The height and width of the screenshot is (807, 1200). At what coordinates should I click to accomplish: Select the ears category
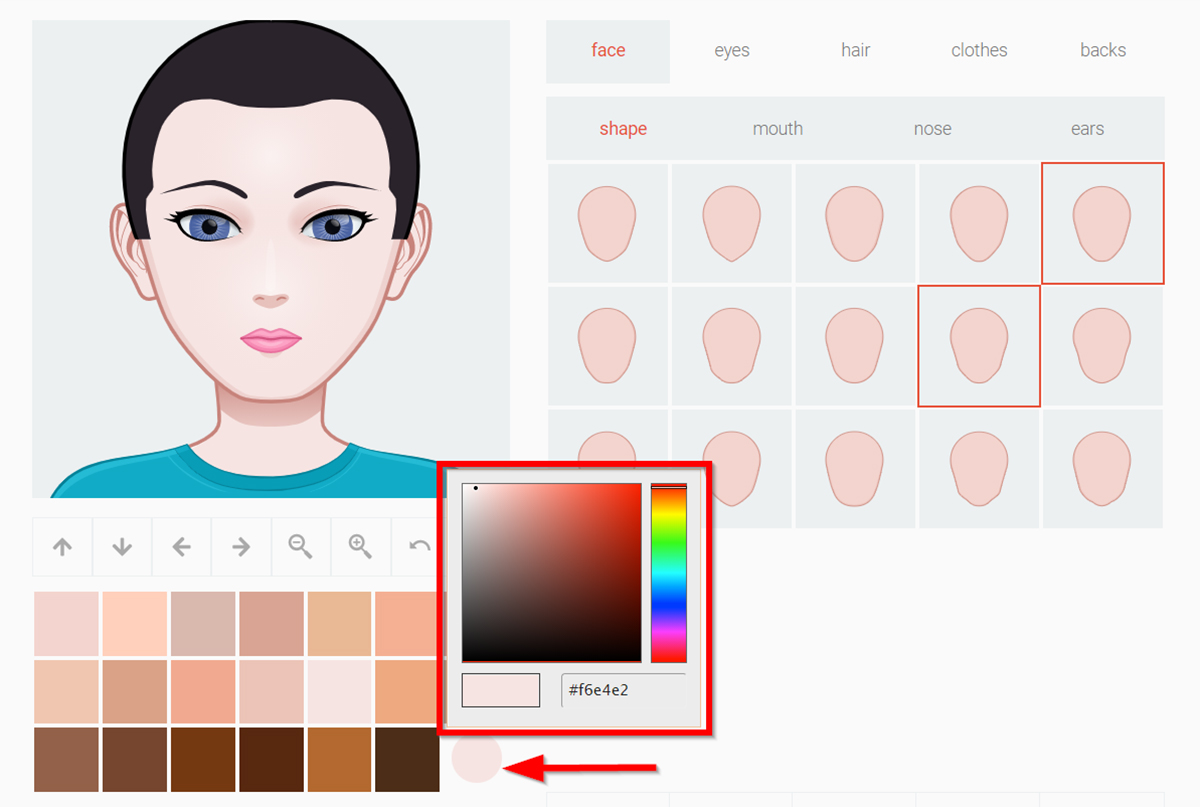pos(1087,128)
